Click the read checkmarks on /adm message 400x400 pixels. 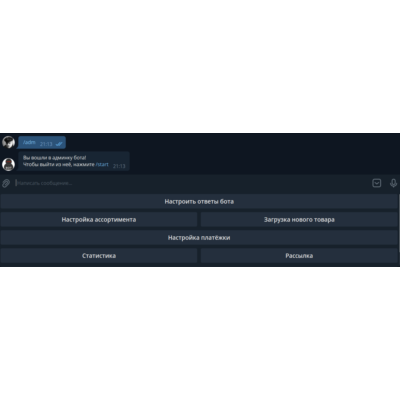(59, 144)
